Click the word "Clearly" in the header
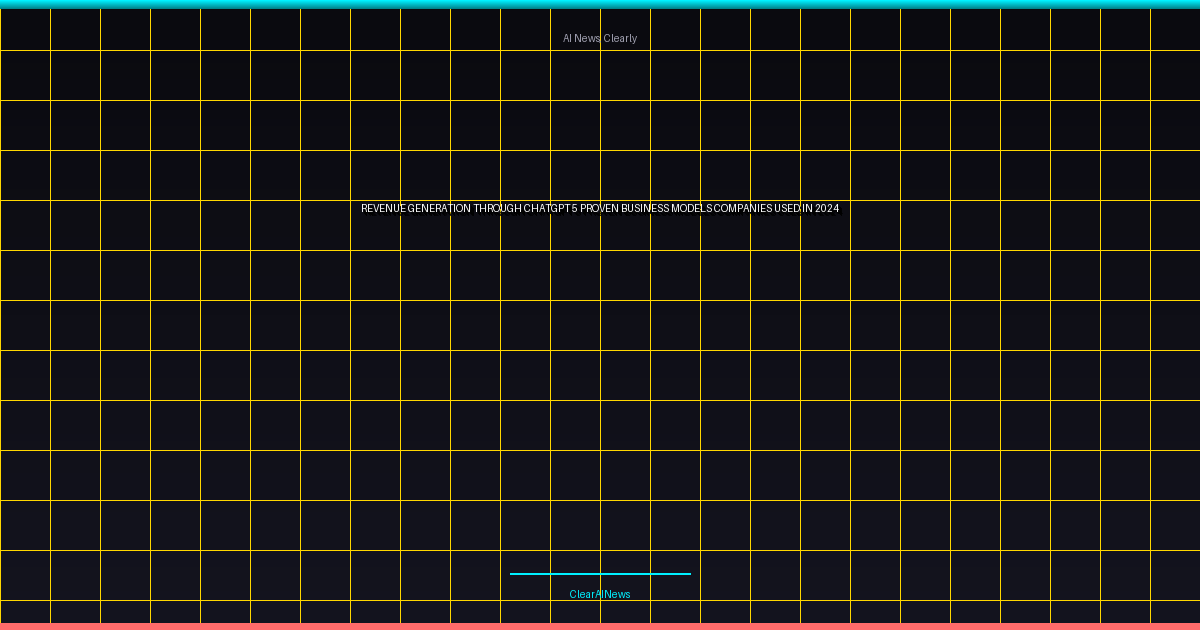1200x630 pixels. coord(620,38)
